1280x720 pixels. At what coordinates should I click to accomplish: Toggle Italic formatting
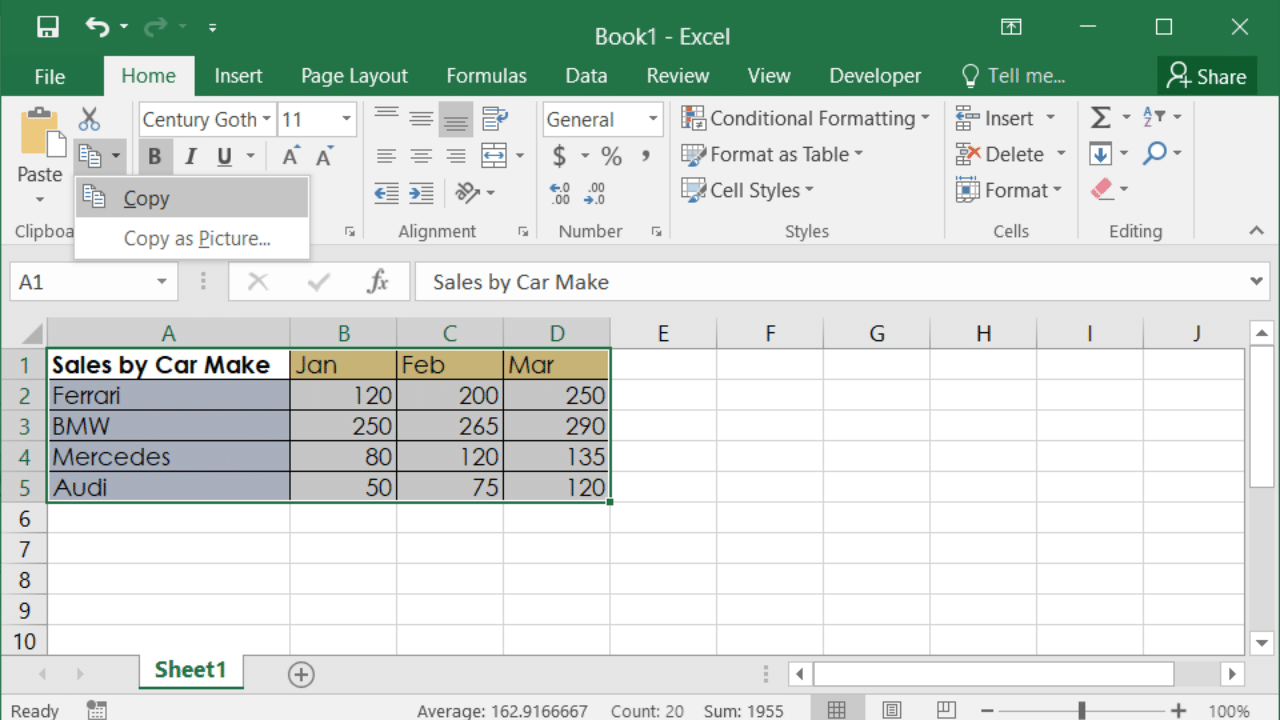click(x=190, y=156)
